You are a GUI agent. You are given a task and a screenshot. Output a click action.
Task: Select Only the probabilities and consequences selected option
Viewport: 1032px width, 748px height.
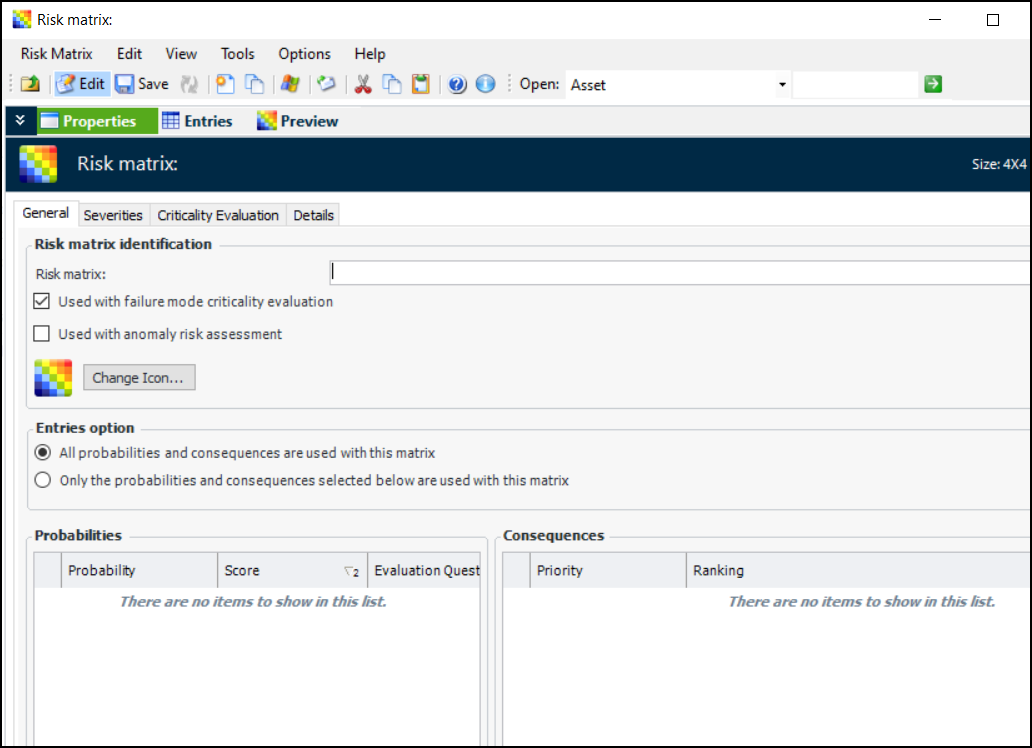pos(43,480)
